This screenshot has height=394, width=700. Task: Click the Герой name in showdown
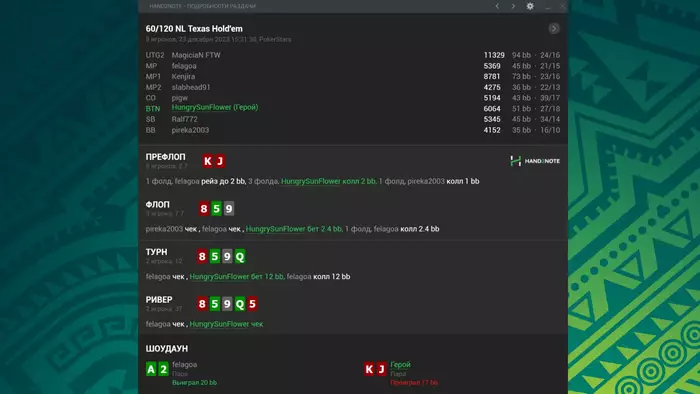coord(400,365)
